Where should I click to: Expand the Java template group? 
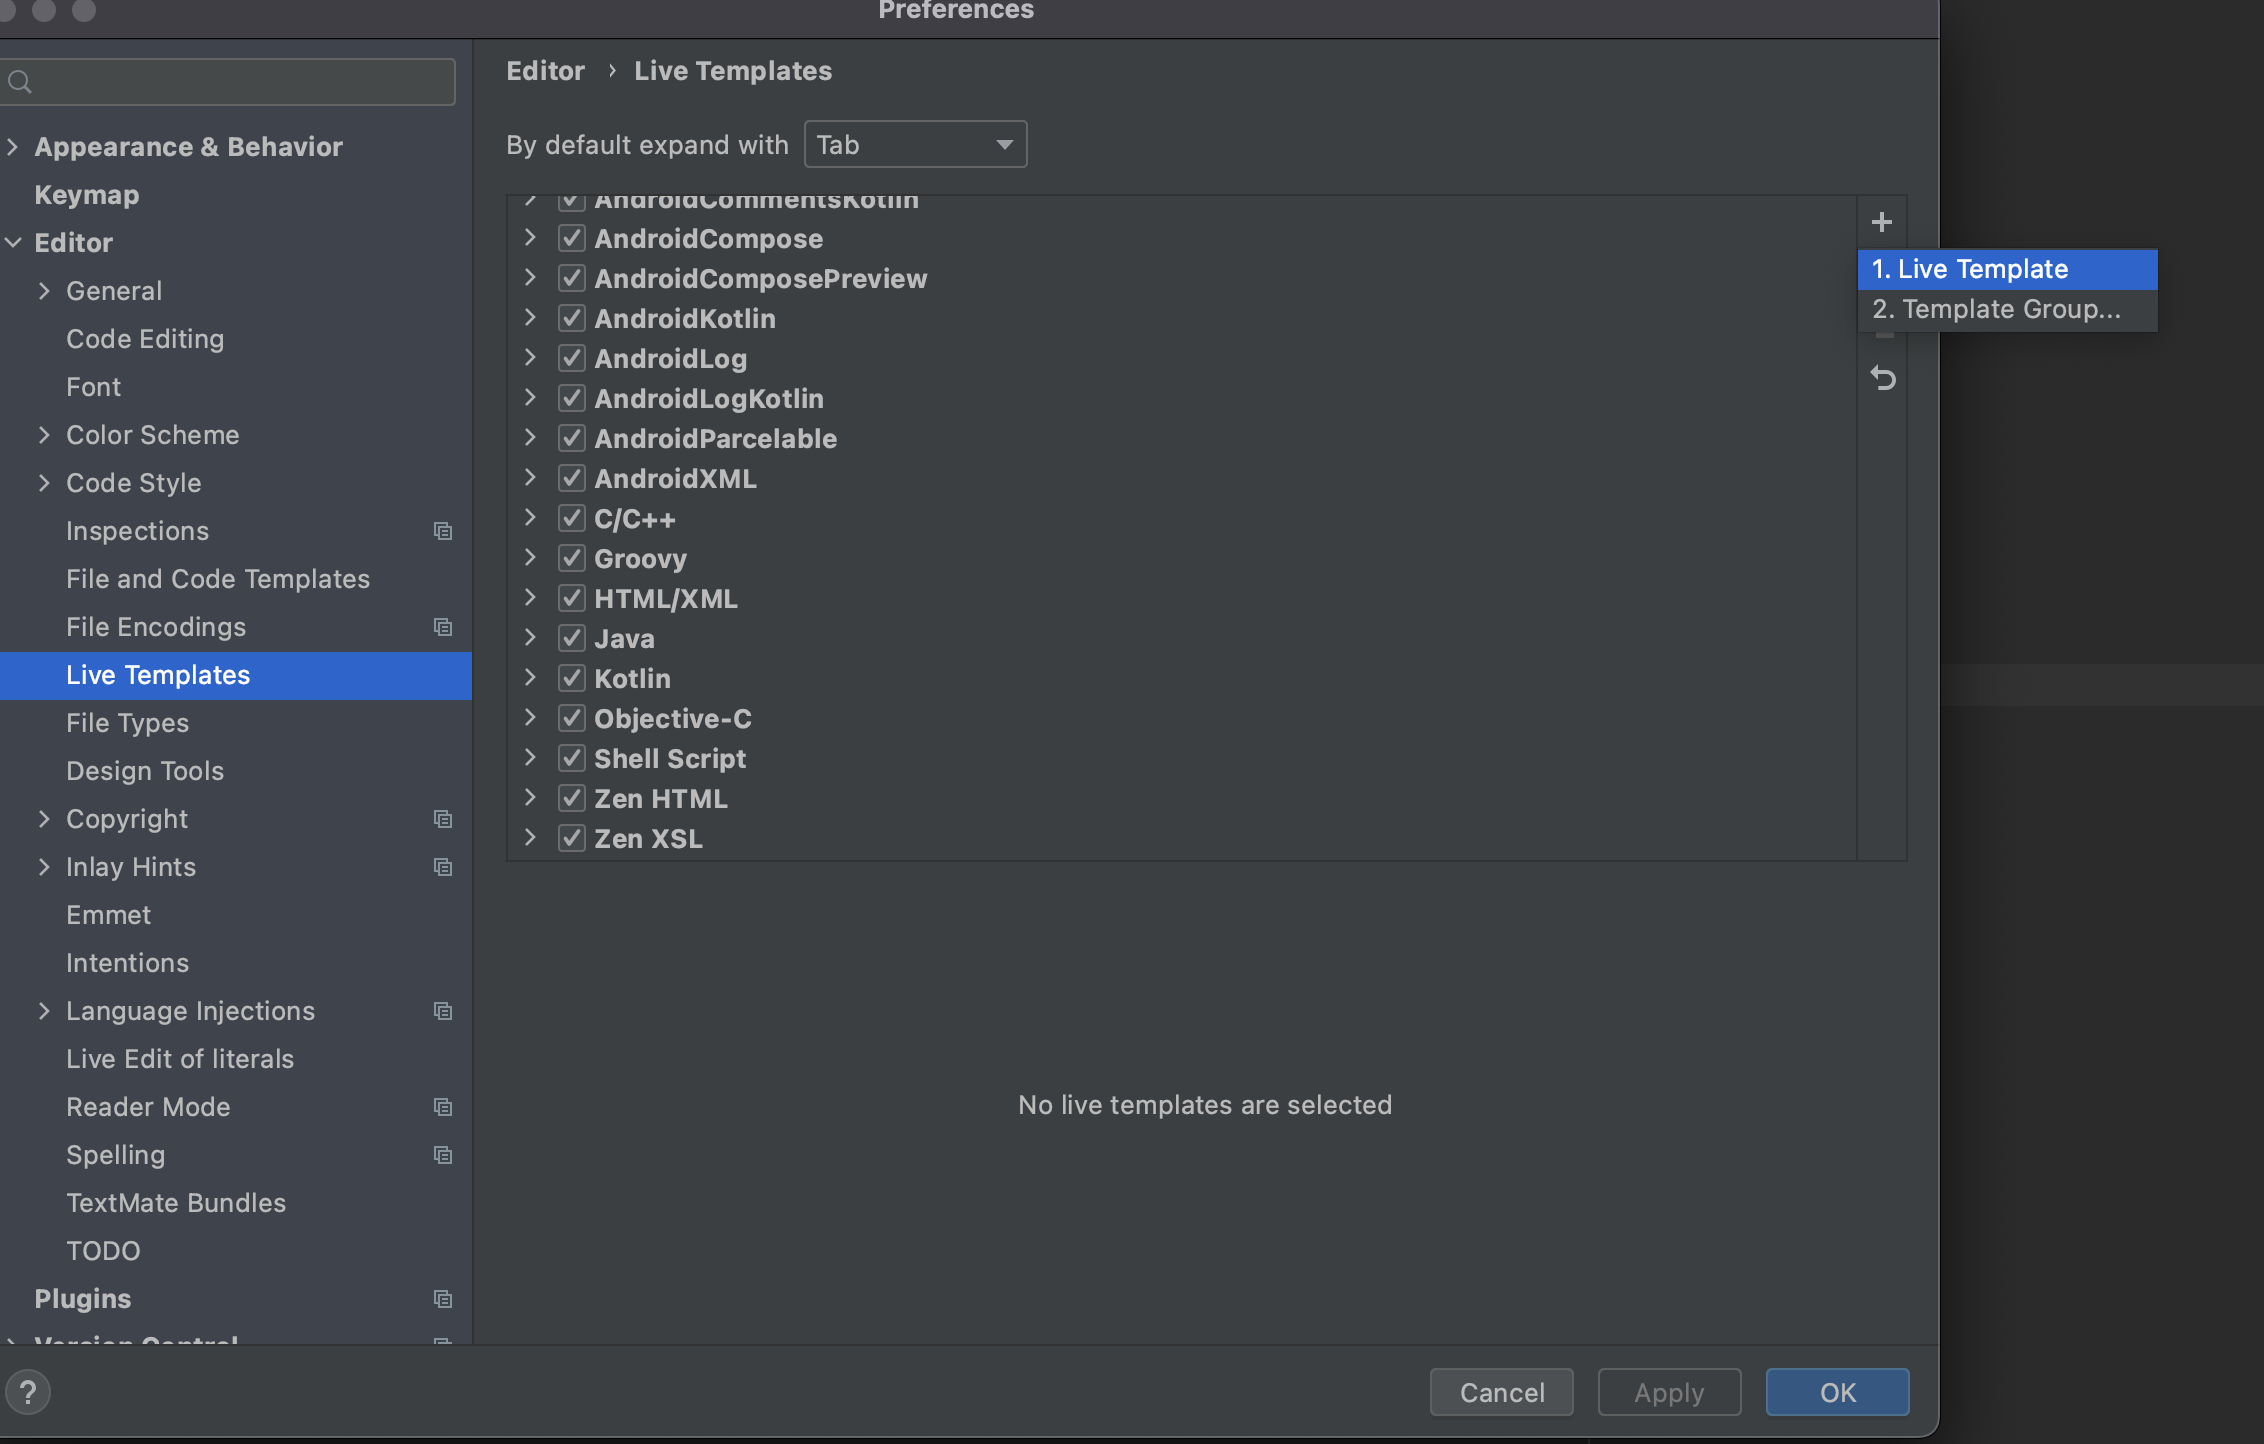pos(530,638)
